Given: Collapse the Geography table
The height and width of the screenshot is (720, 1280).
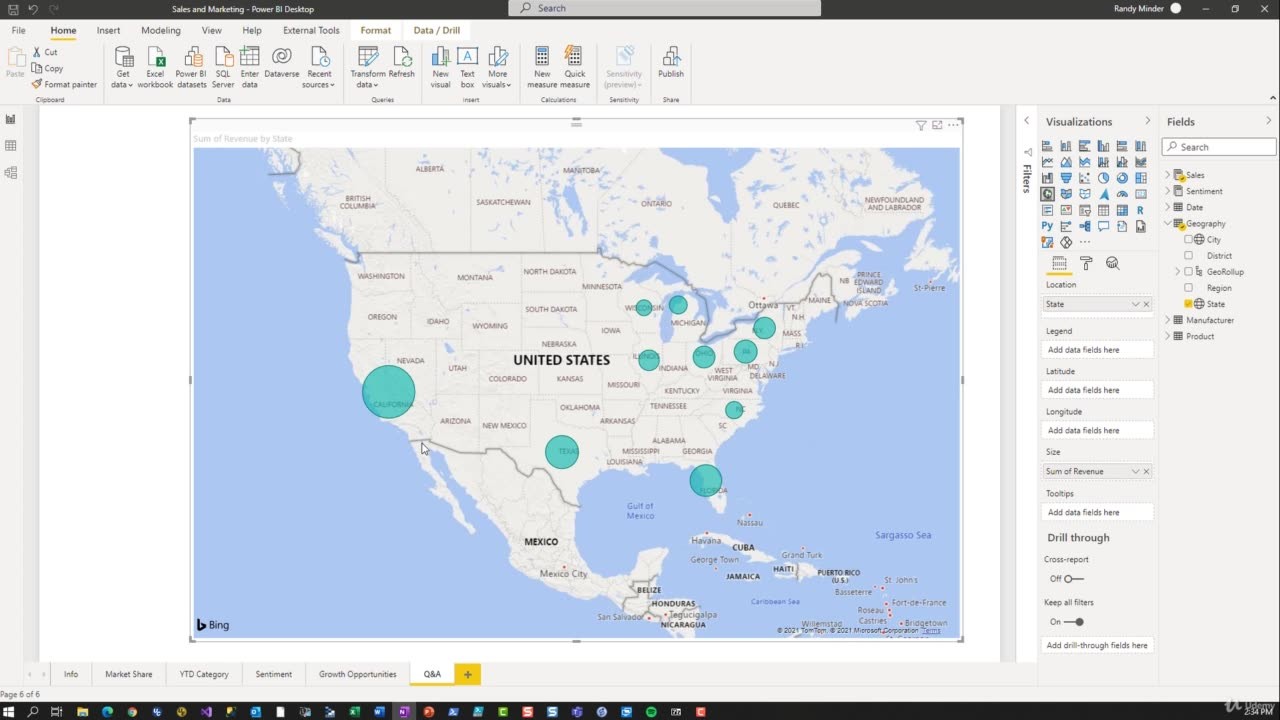Looking at the screenshot, I should click(x=1167, y=223).
